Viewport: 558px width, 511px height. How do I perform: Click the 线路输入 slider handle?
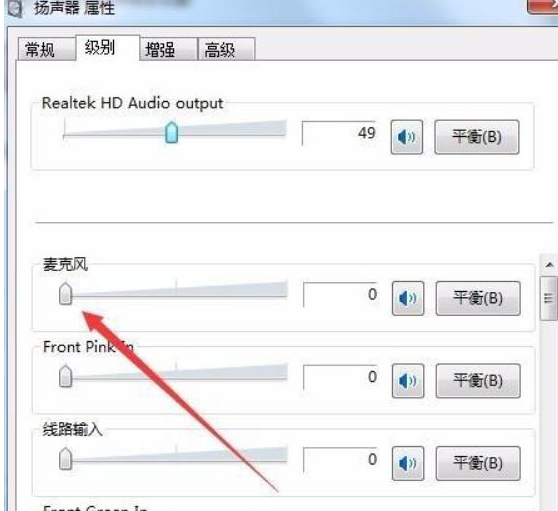(x=65, y=459)
